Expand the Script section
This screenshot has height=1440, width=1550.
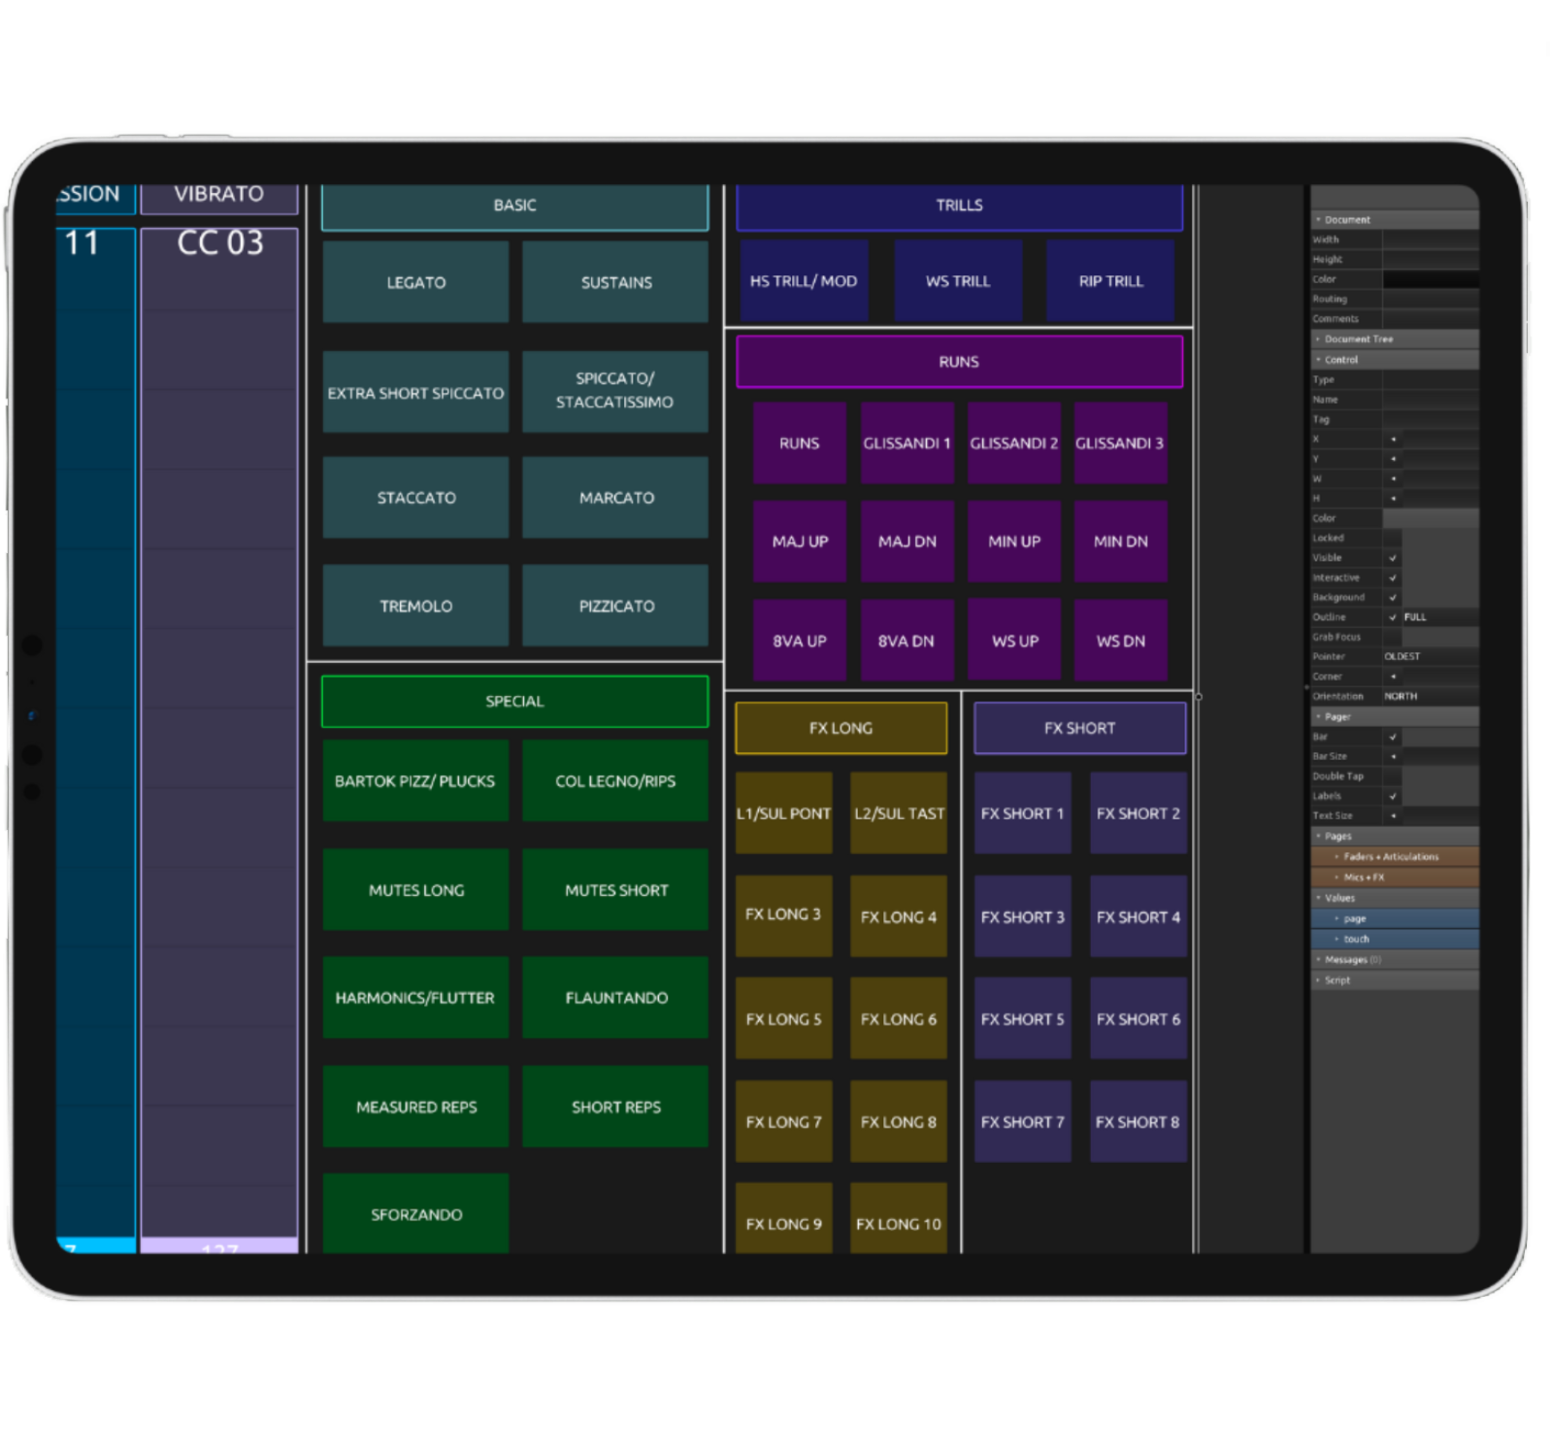(x=1394, y=980)
